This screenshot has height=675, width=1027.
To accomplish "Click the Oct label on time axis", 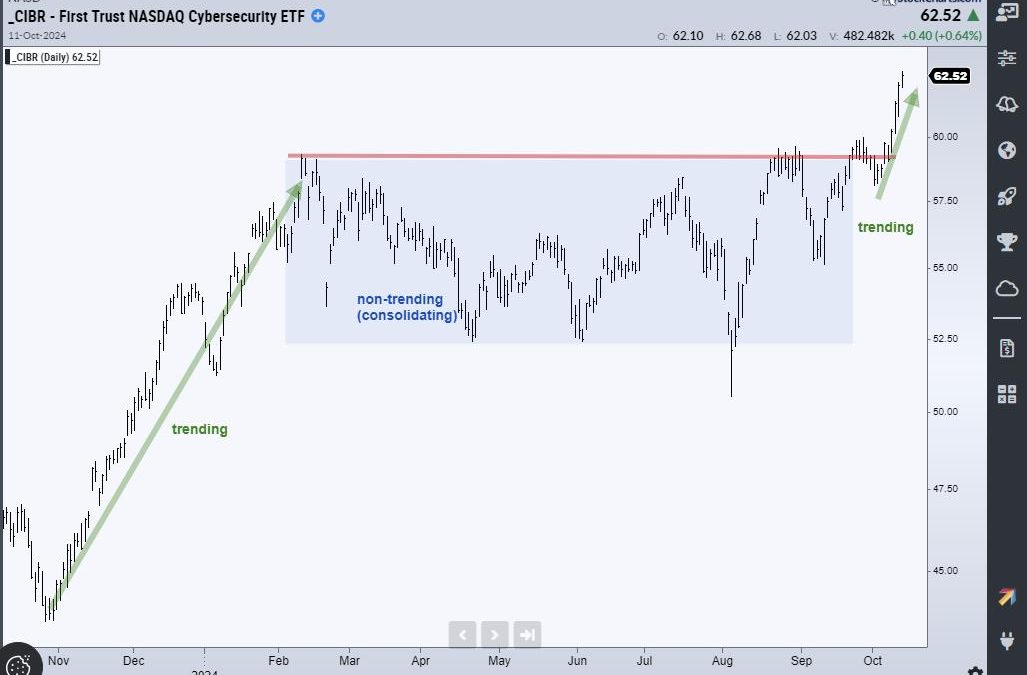I will coord(872,660).
